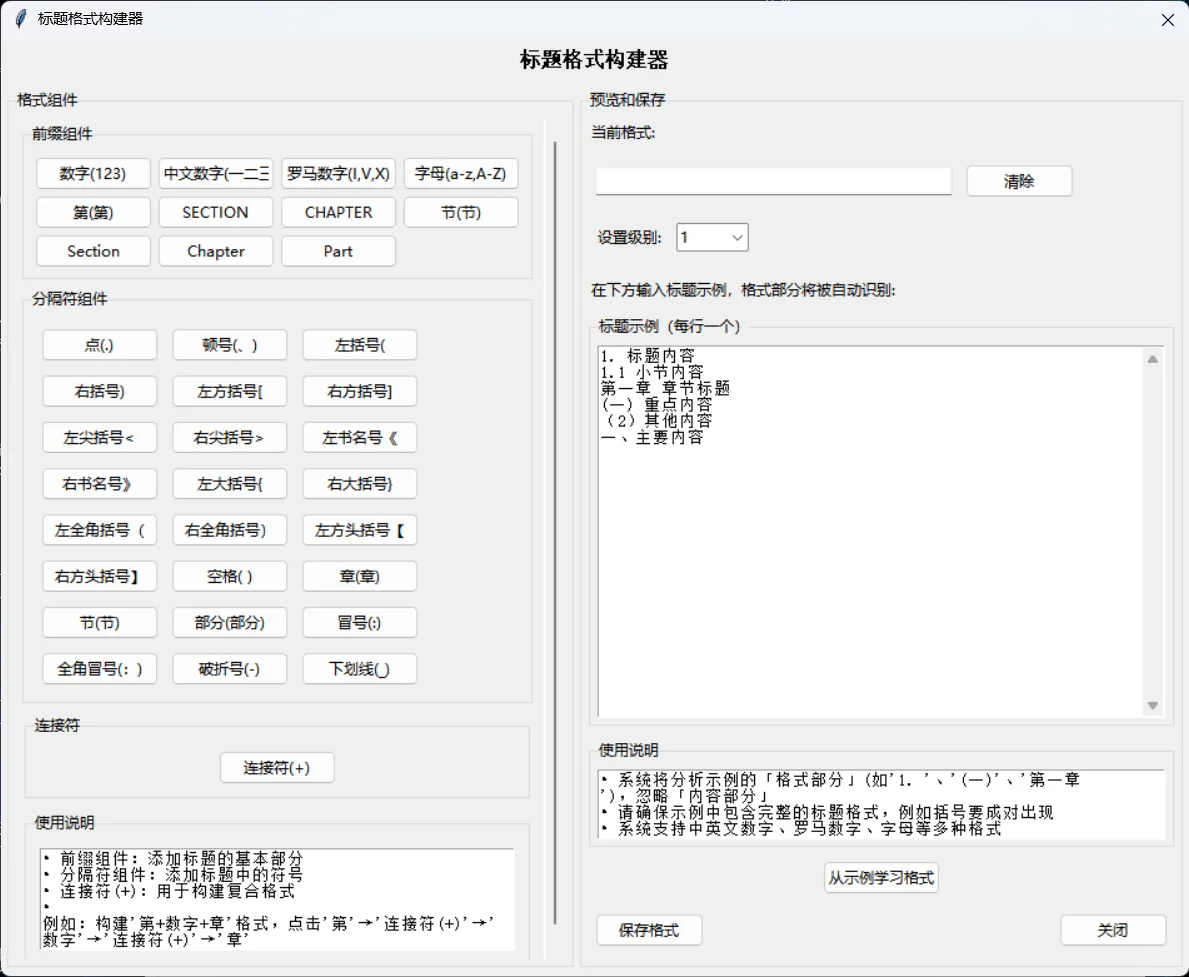Click the 第(第) prefix button
Viewport: 1189px width, 977px height.
coord(92,212)
